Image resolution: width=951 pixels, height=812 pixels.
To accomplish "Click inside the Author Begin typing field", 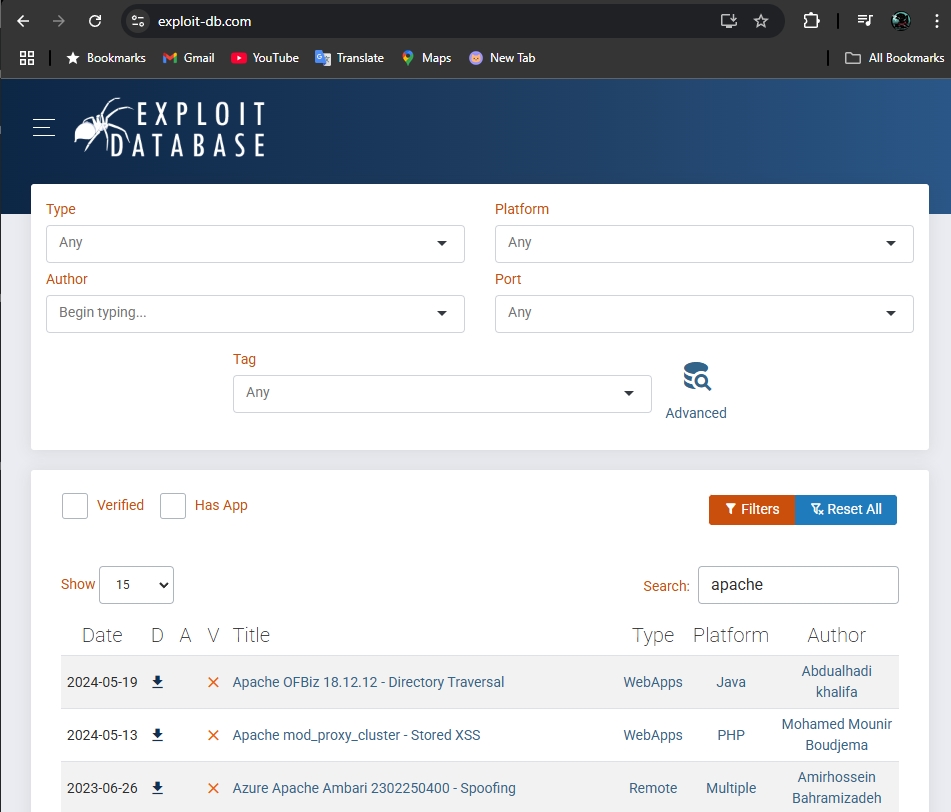I will pyautogui.click(x=255, y=313).
